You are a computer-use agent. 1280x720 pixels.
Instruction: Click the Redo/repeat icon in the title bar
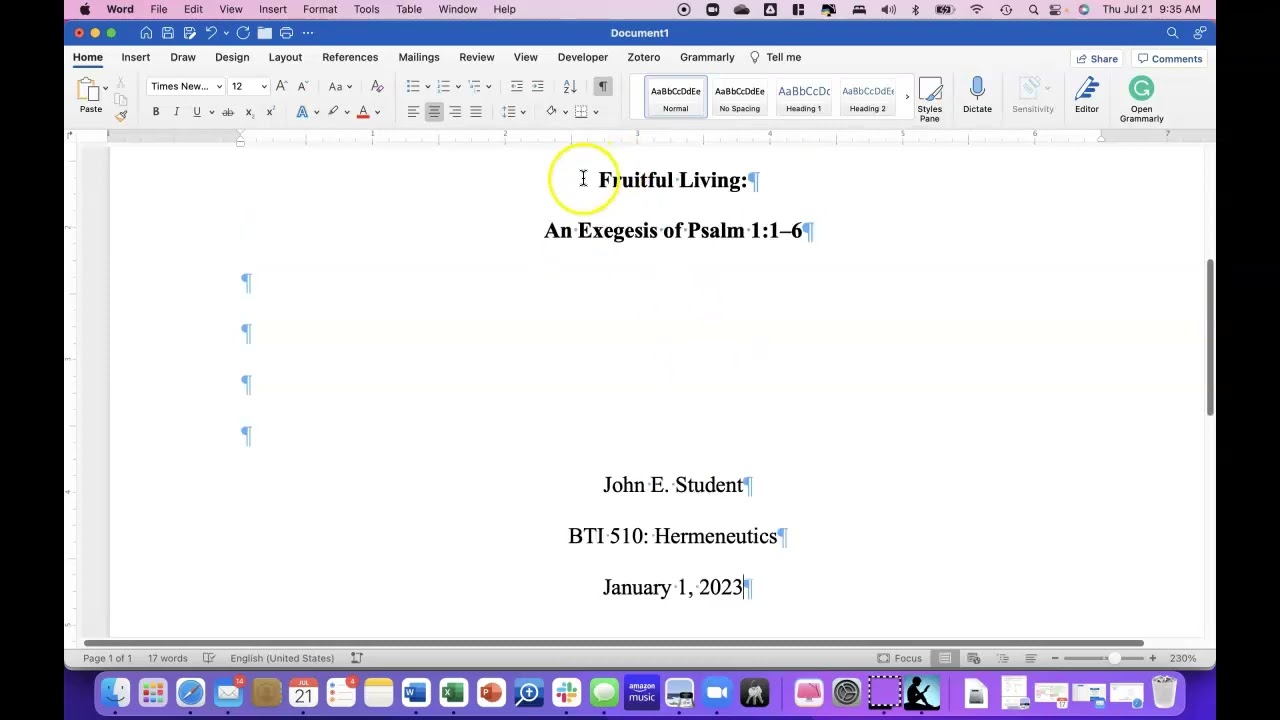243,33
